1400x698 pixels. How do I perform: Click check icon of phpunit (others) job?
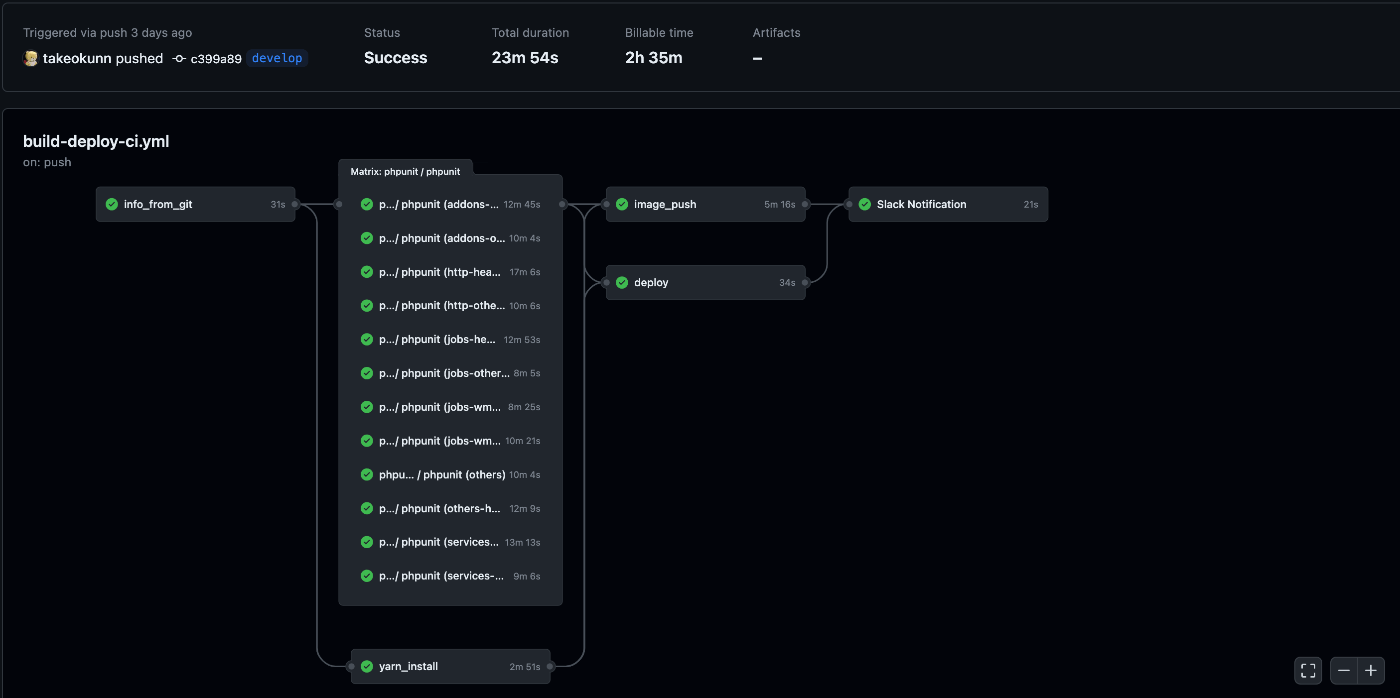(367, 474)
